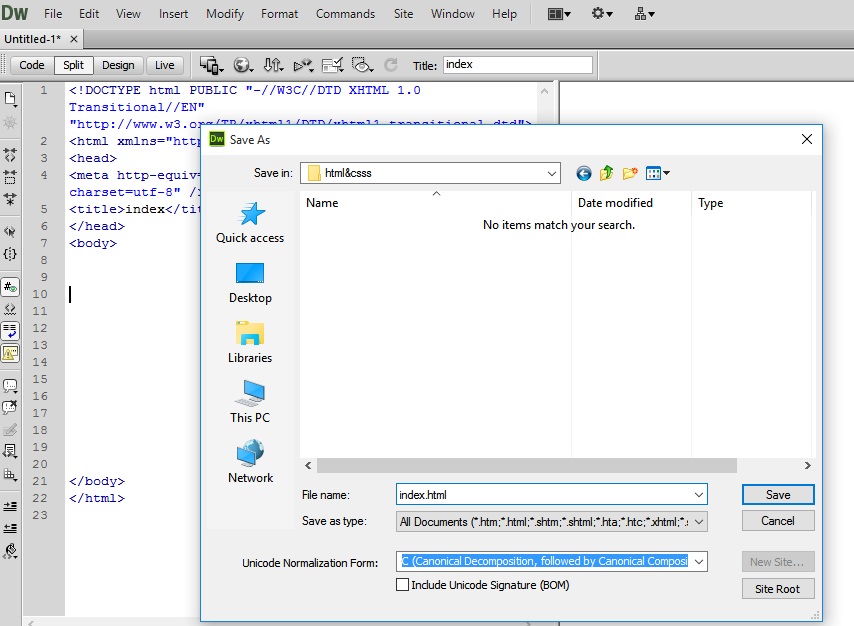Click the Balance Braces icon
The image size is (854, 626).
(10, 254)
